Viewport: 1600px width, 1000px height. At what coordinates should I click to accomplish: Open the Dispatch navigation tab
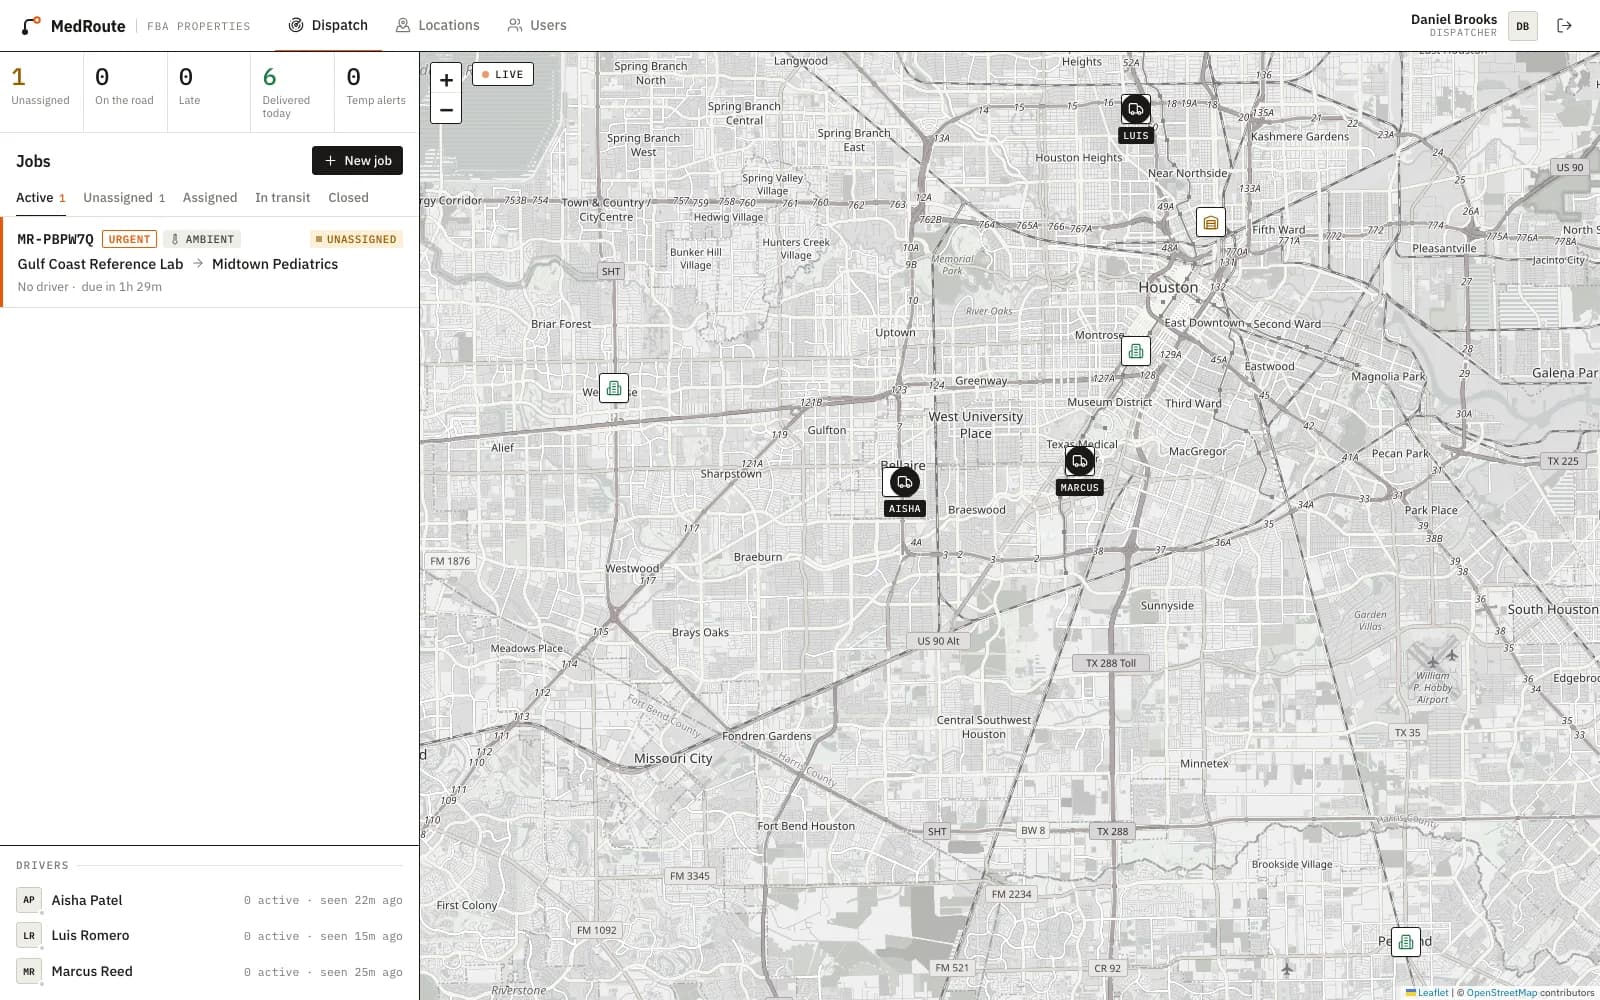click(x=328, y=25)
